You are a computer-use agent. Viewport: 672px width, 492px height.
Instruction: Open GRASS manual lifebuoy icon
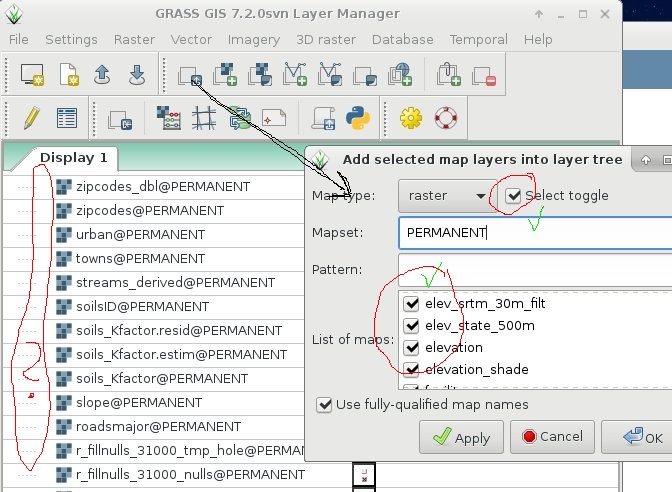pos(446,118)
